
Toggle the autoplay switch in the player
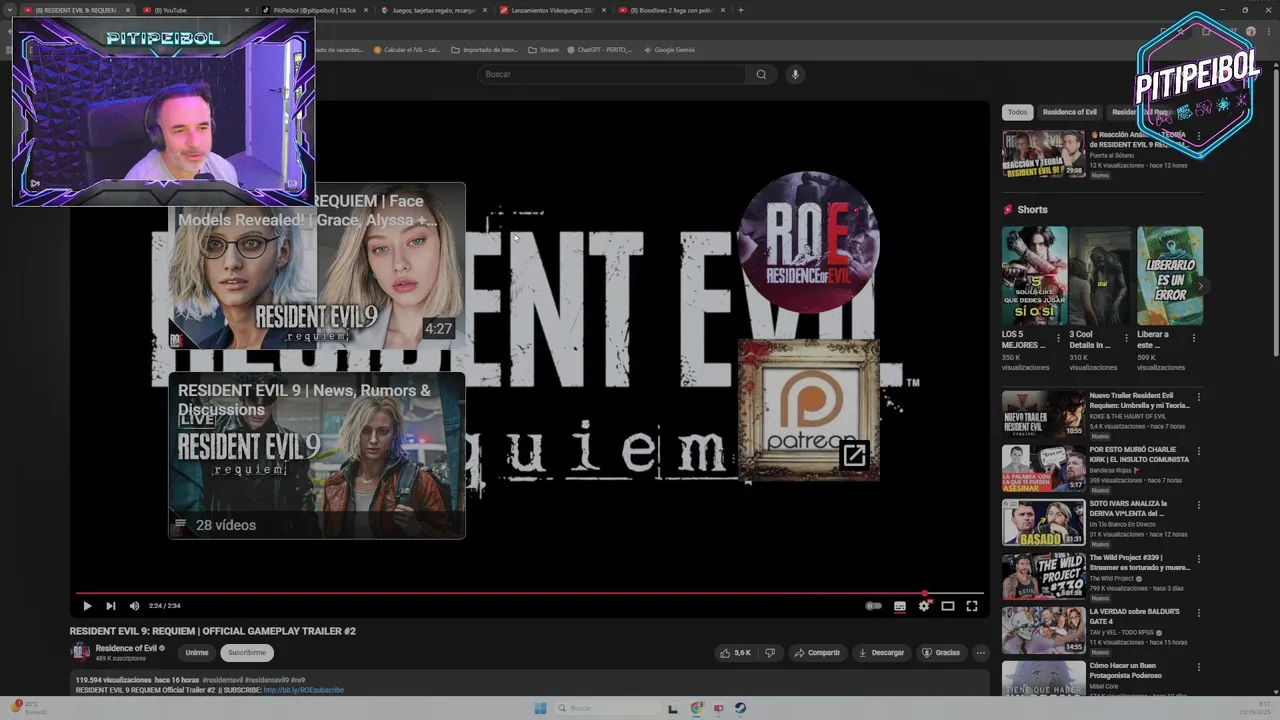coord(874,606)
